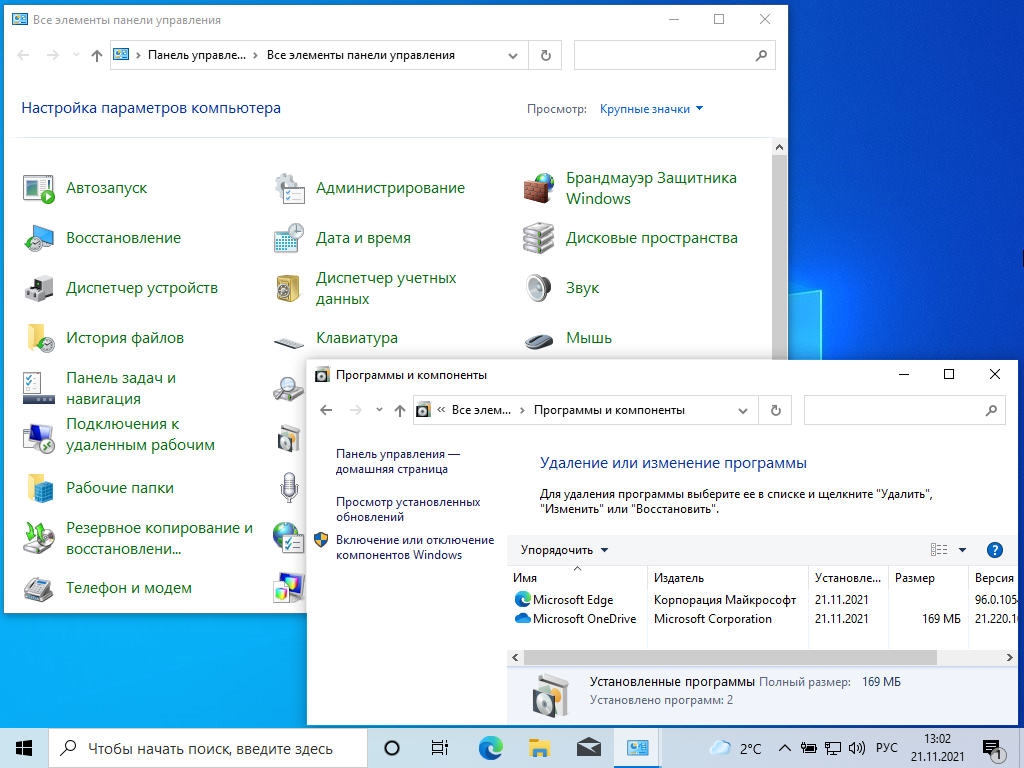Open Брандмауэр Защитника Windows icon
Image resolution: width=1024 pixels, height=768 pixels.
[x=539, y=188]
